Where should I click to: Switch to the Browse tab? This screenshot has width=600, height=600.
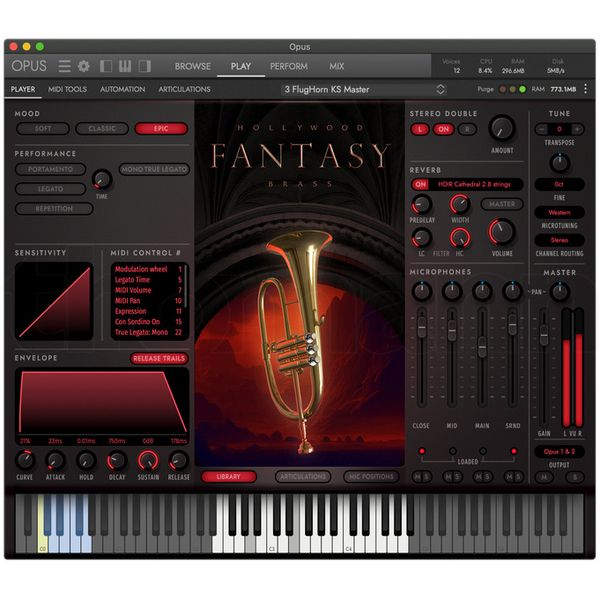(x=193, y=66)
